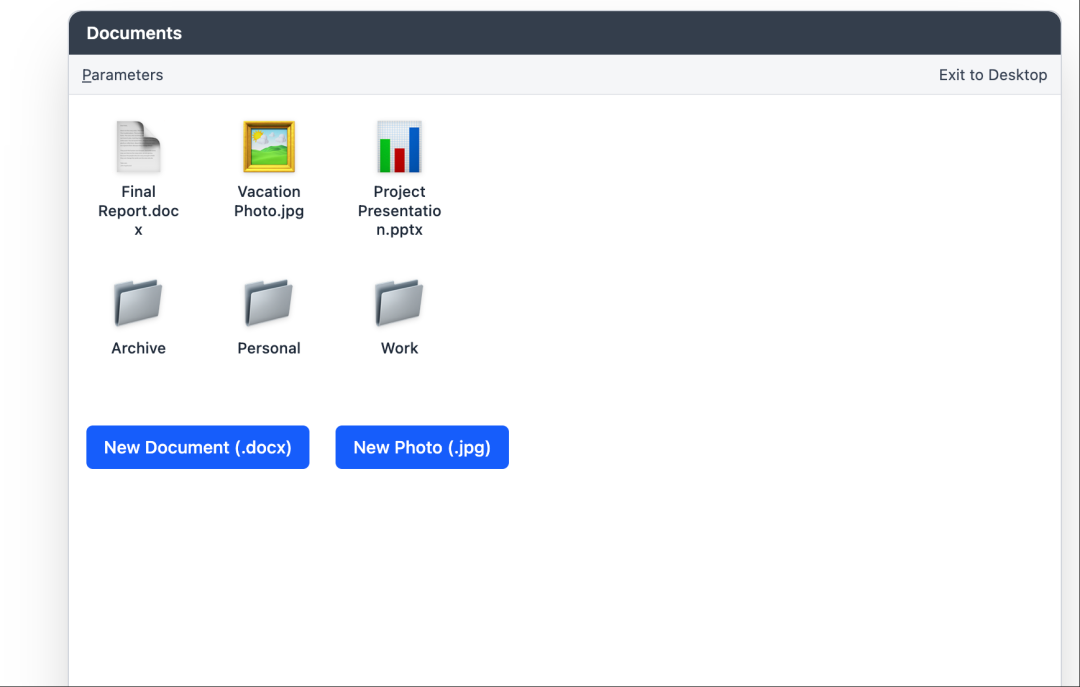Click Exit to Desktop
Screen dimensions: 1080x687
click(992, 75)
